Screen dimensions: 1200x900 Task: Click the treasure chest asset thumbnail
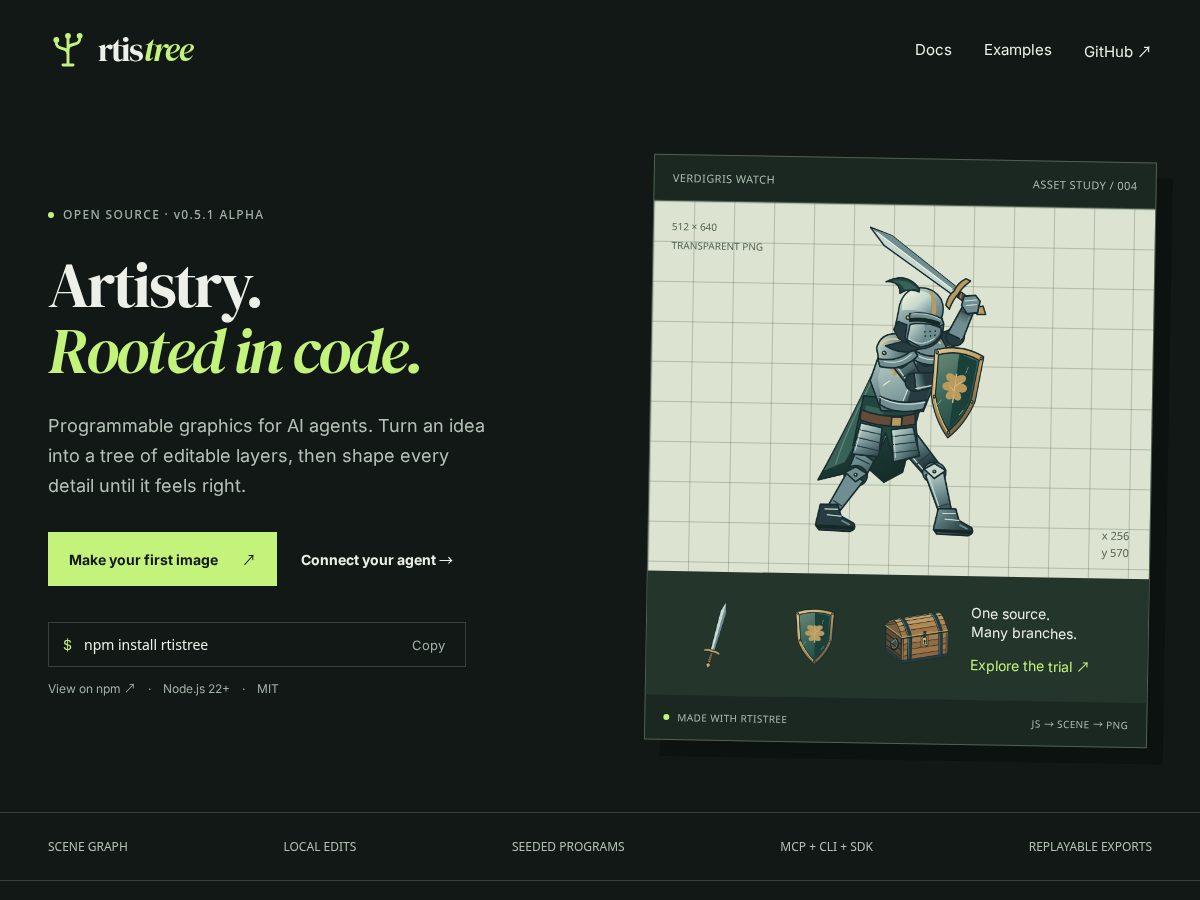[916, 637]
